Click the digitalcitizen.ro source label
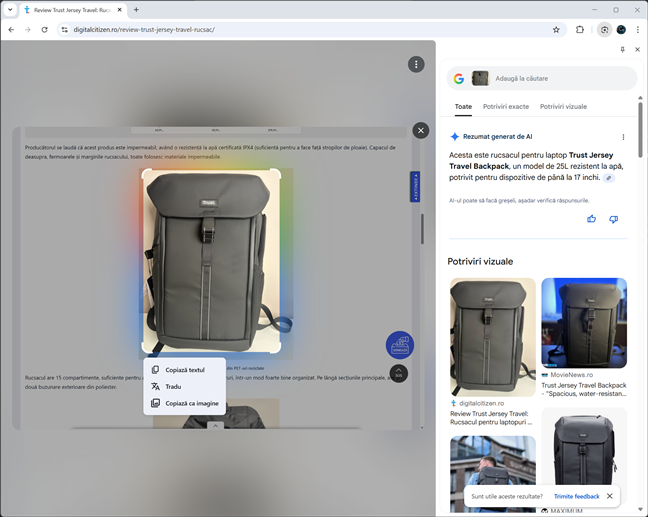The height and width of the screenshot is (517, 648). pyautogui.click(x=481, y=403)
